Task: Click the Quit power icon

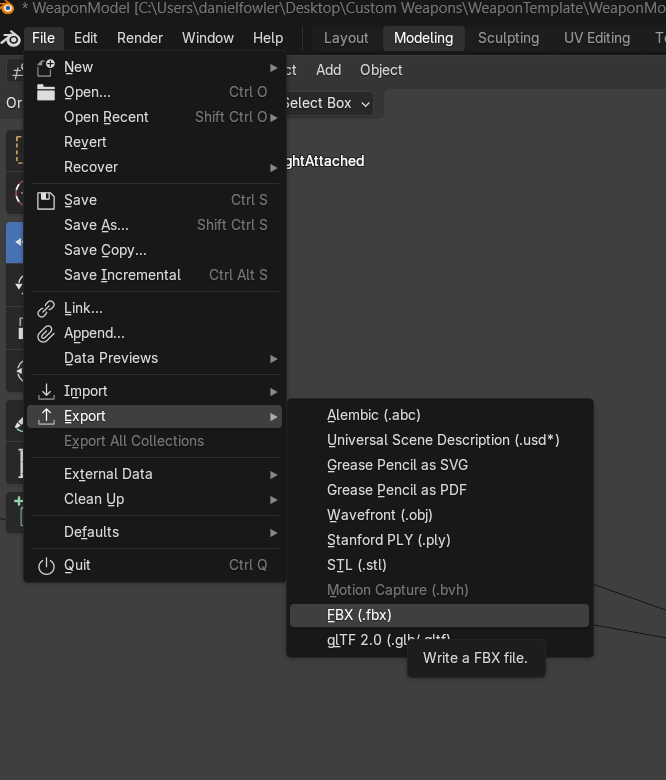Action: [46, 566]
